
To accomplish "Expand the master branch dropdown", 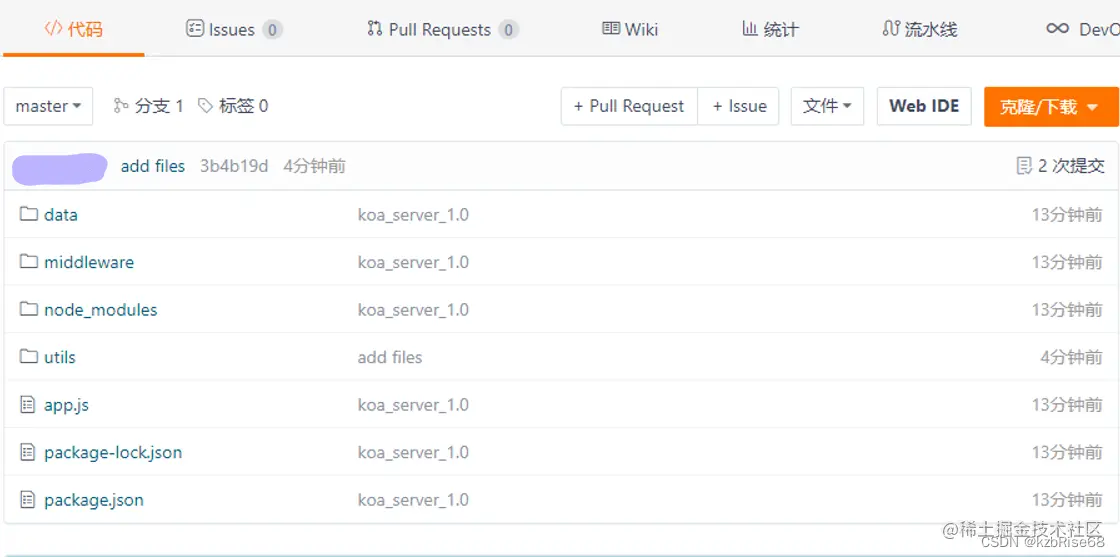I will tap(48, 106).
